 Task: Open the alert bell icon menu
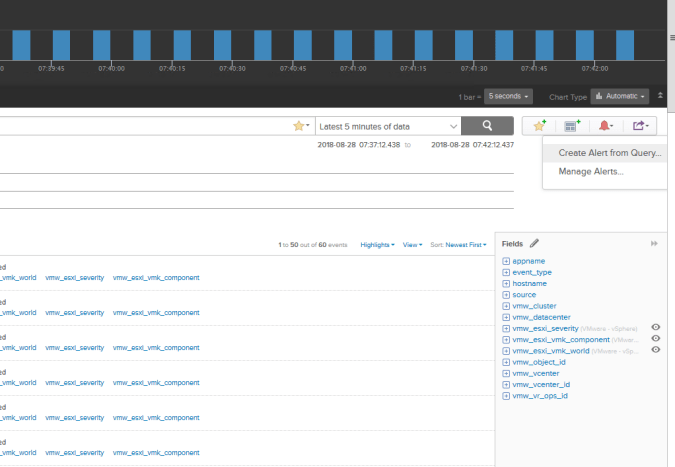tap(605, 126)
